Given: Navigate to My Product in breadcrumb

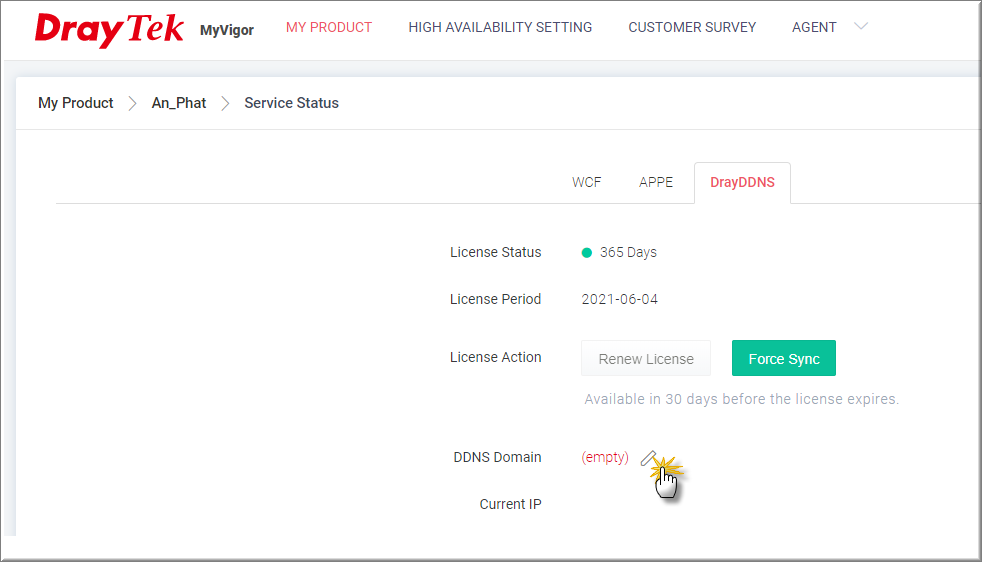Looking at the screenshot, I should pyautogui.click(x=76, y=103).
